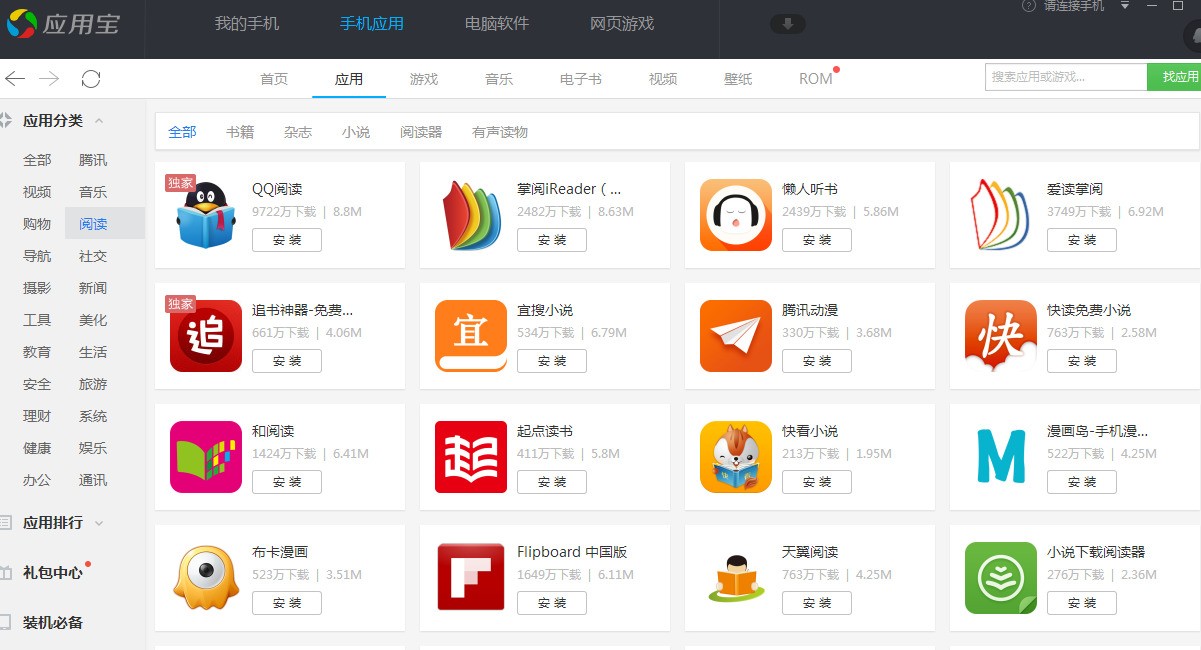Switch to 手机应用 tab
Image resolution: width=1201 pixels, height=650 pixels.
point(372,23)
